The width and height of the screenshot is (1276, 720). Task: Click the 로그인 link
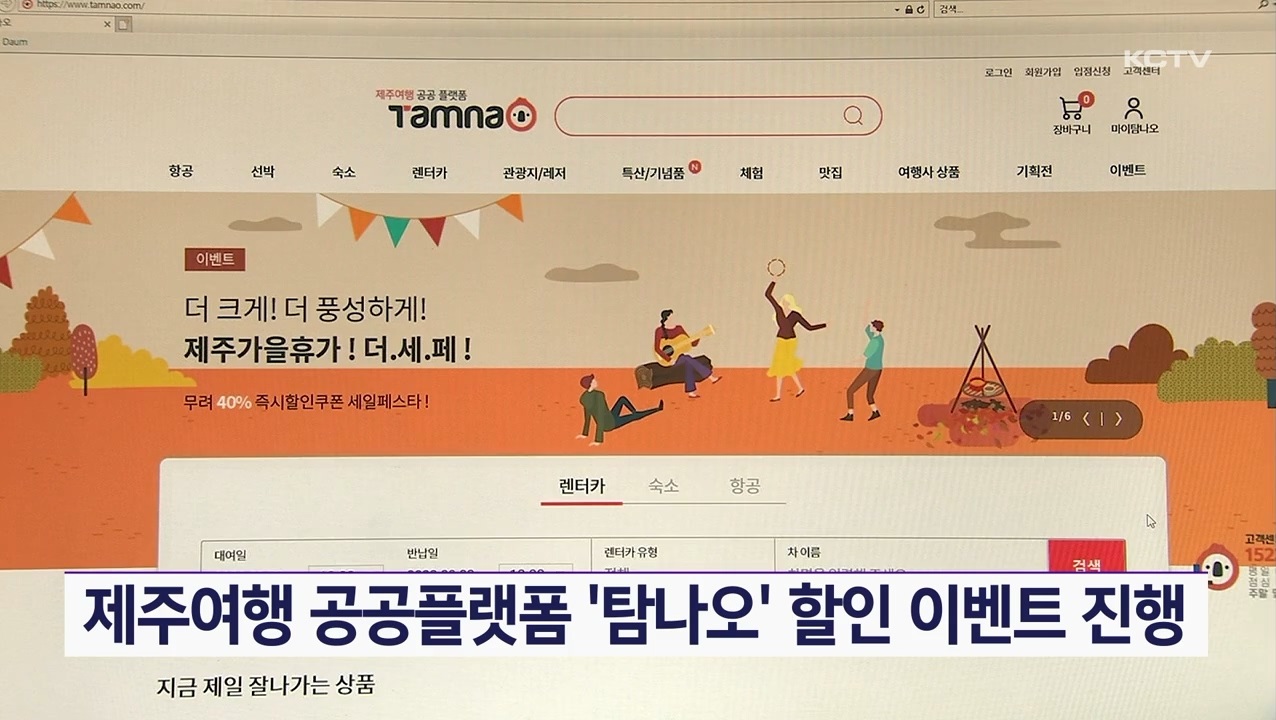pos(998,72)
